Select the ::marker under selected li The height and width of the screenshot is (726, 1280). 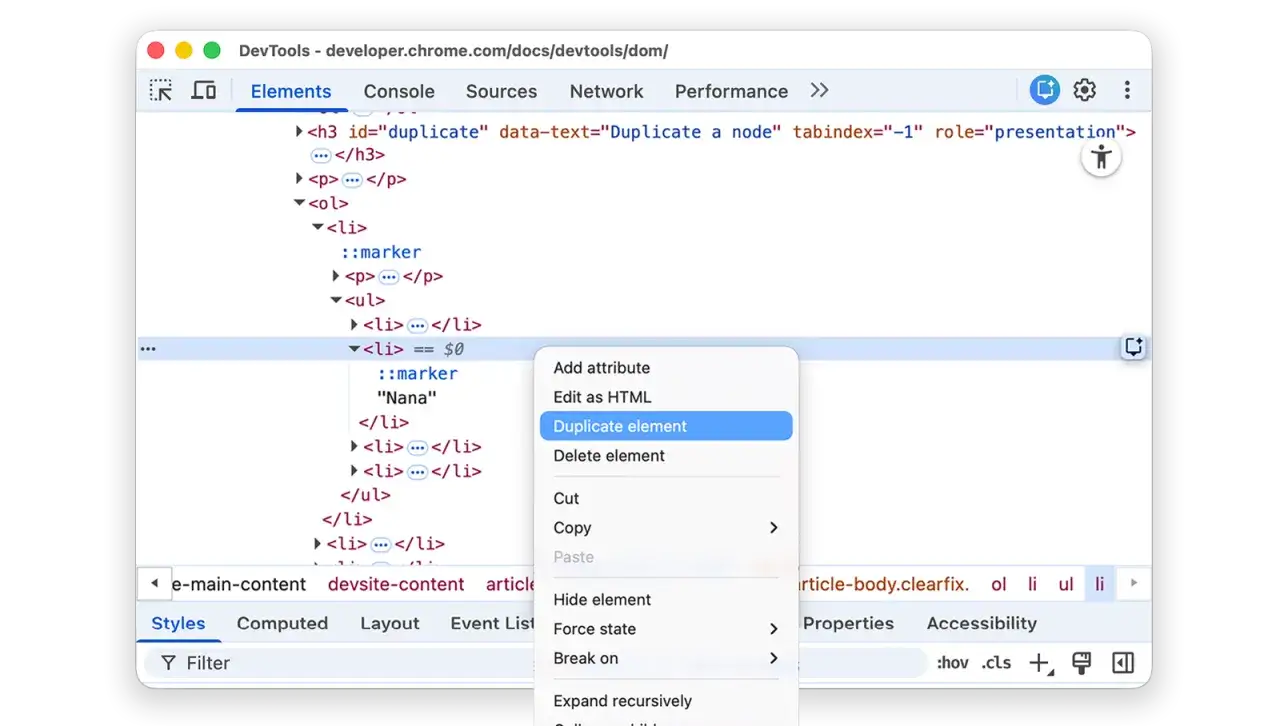[x=417, y=373]
